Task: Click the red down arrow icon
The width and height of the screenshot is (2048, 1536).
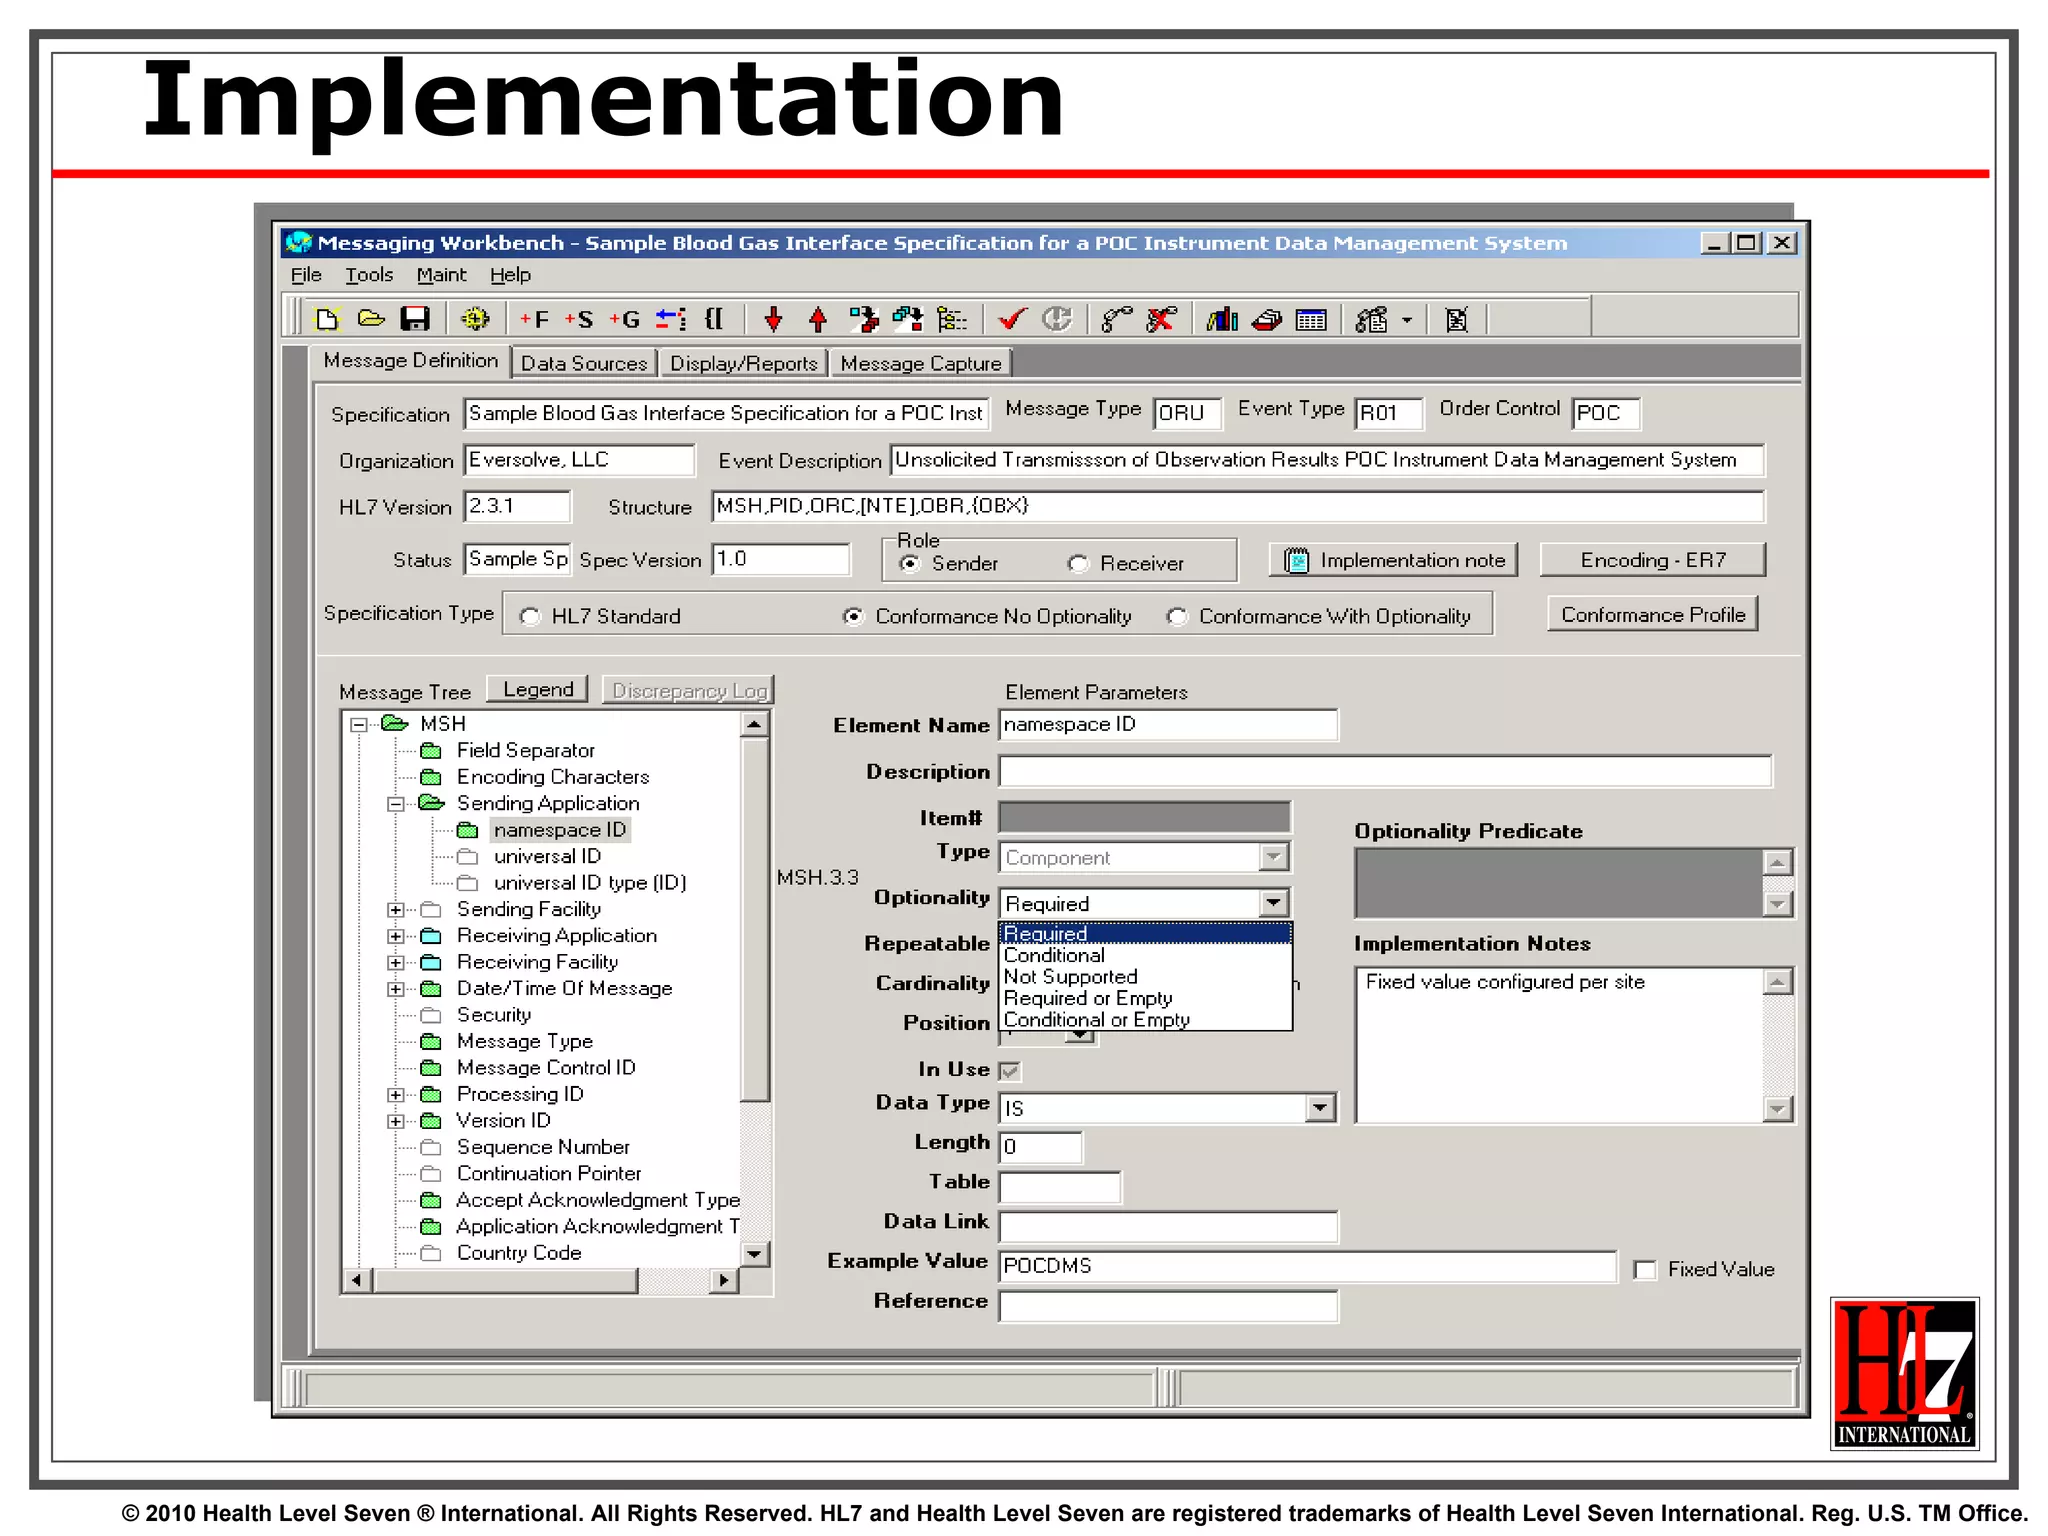Action: coord(773,319)
